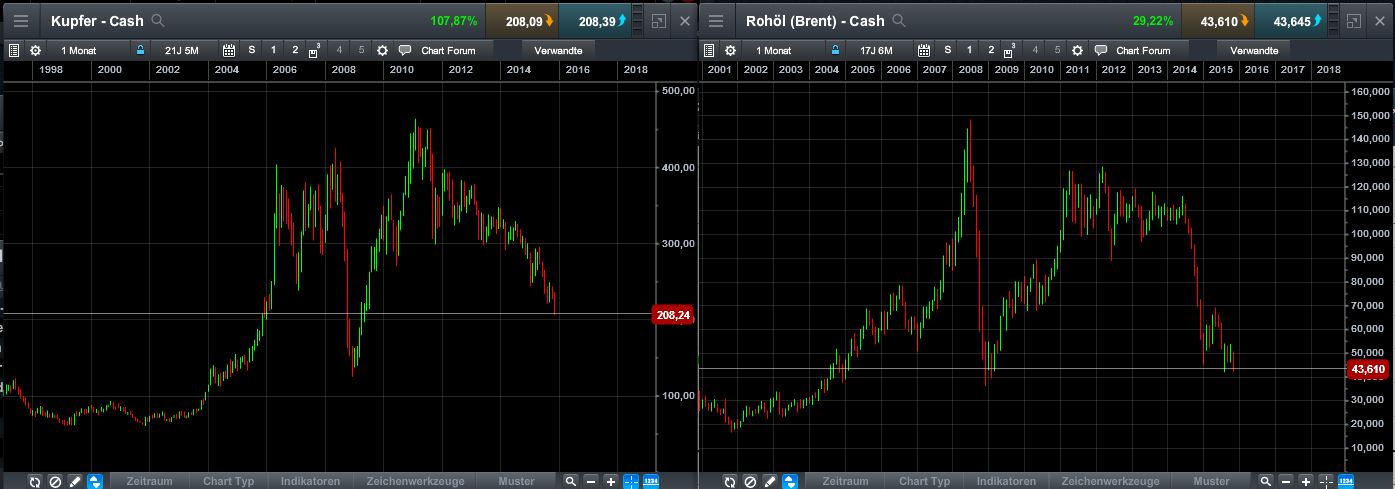
Task: Open the layout gear settings on Kupfer chart
Action: (x=382, y=50)
